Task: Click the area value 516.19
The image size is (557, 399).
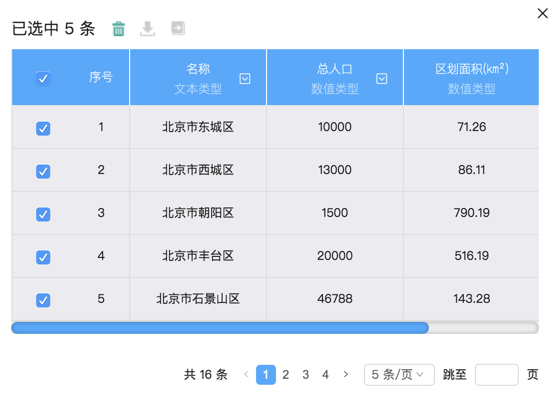Action: (x=471, y=256)
